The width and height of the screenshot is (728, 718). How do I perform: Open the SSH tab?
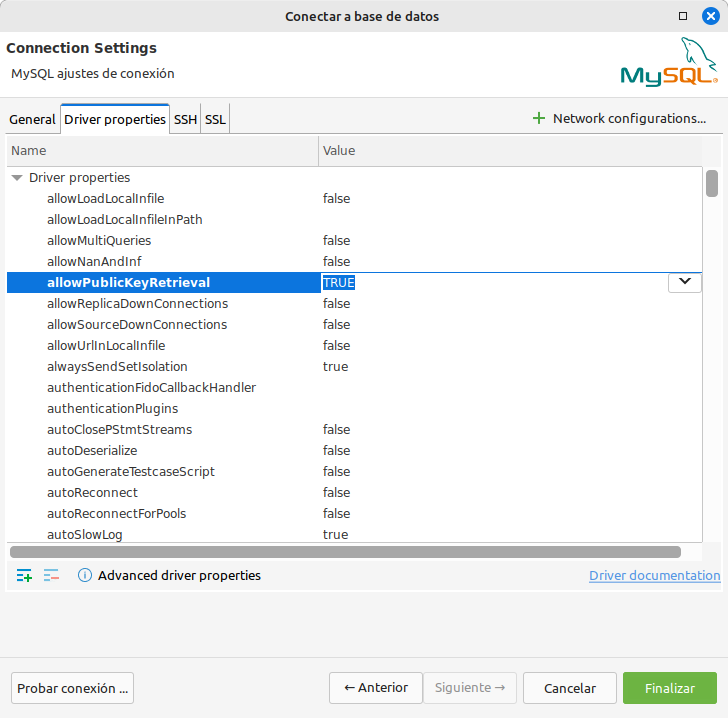[185, 119]
